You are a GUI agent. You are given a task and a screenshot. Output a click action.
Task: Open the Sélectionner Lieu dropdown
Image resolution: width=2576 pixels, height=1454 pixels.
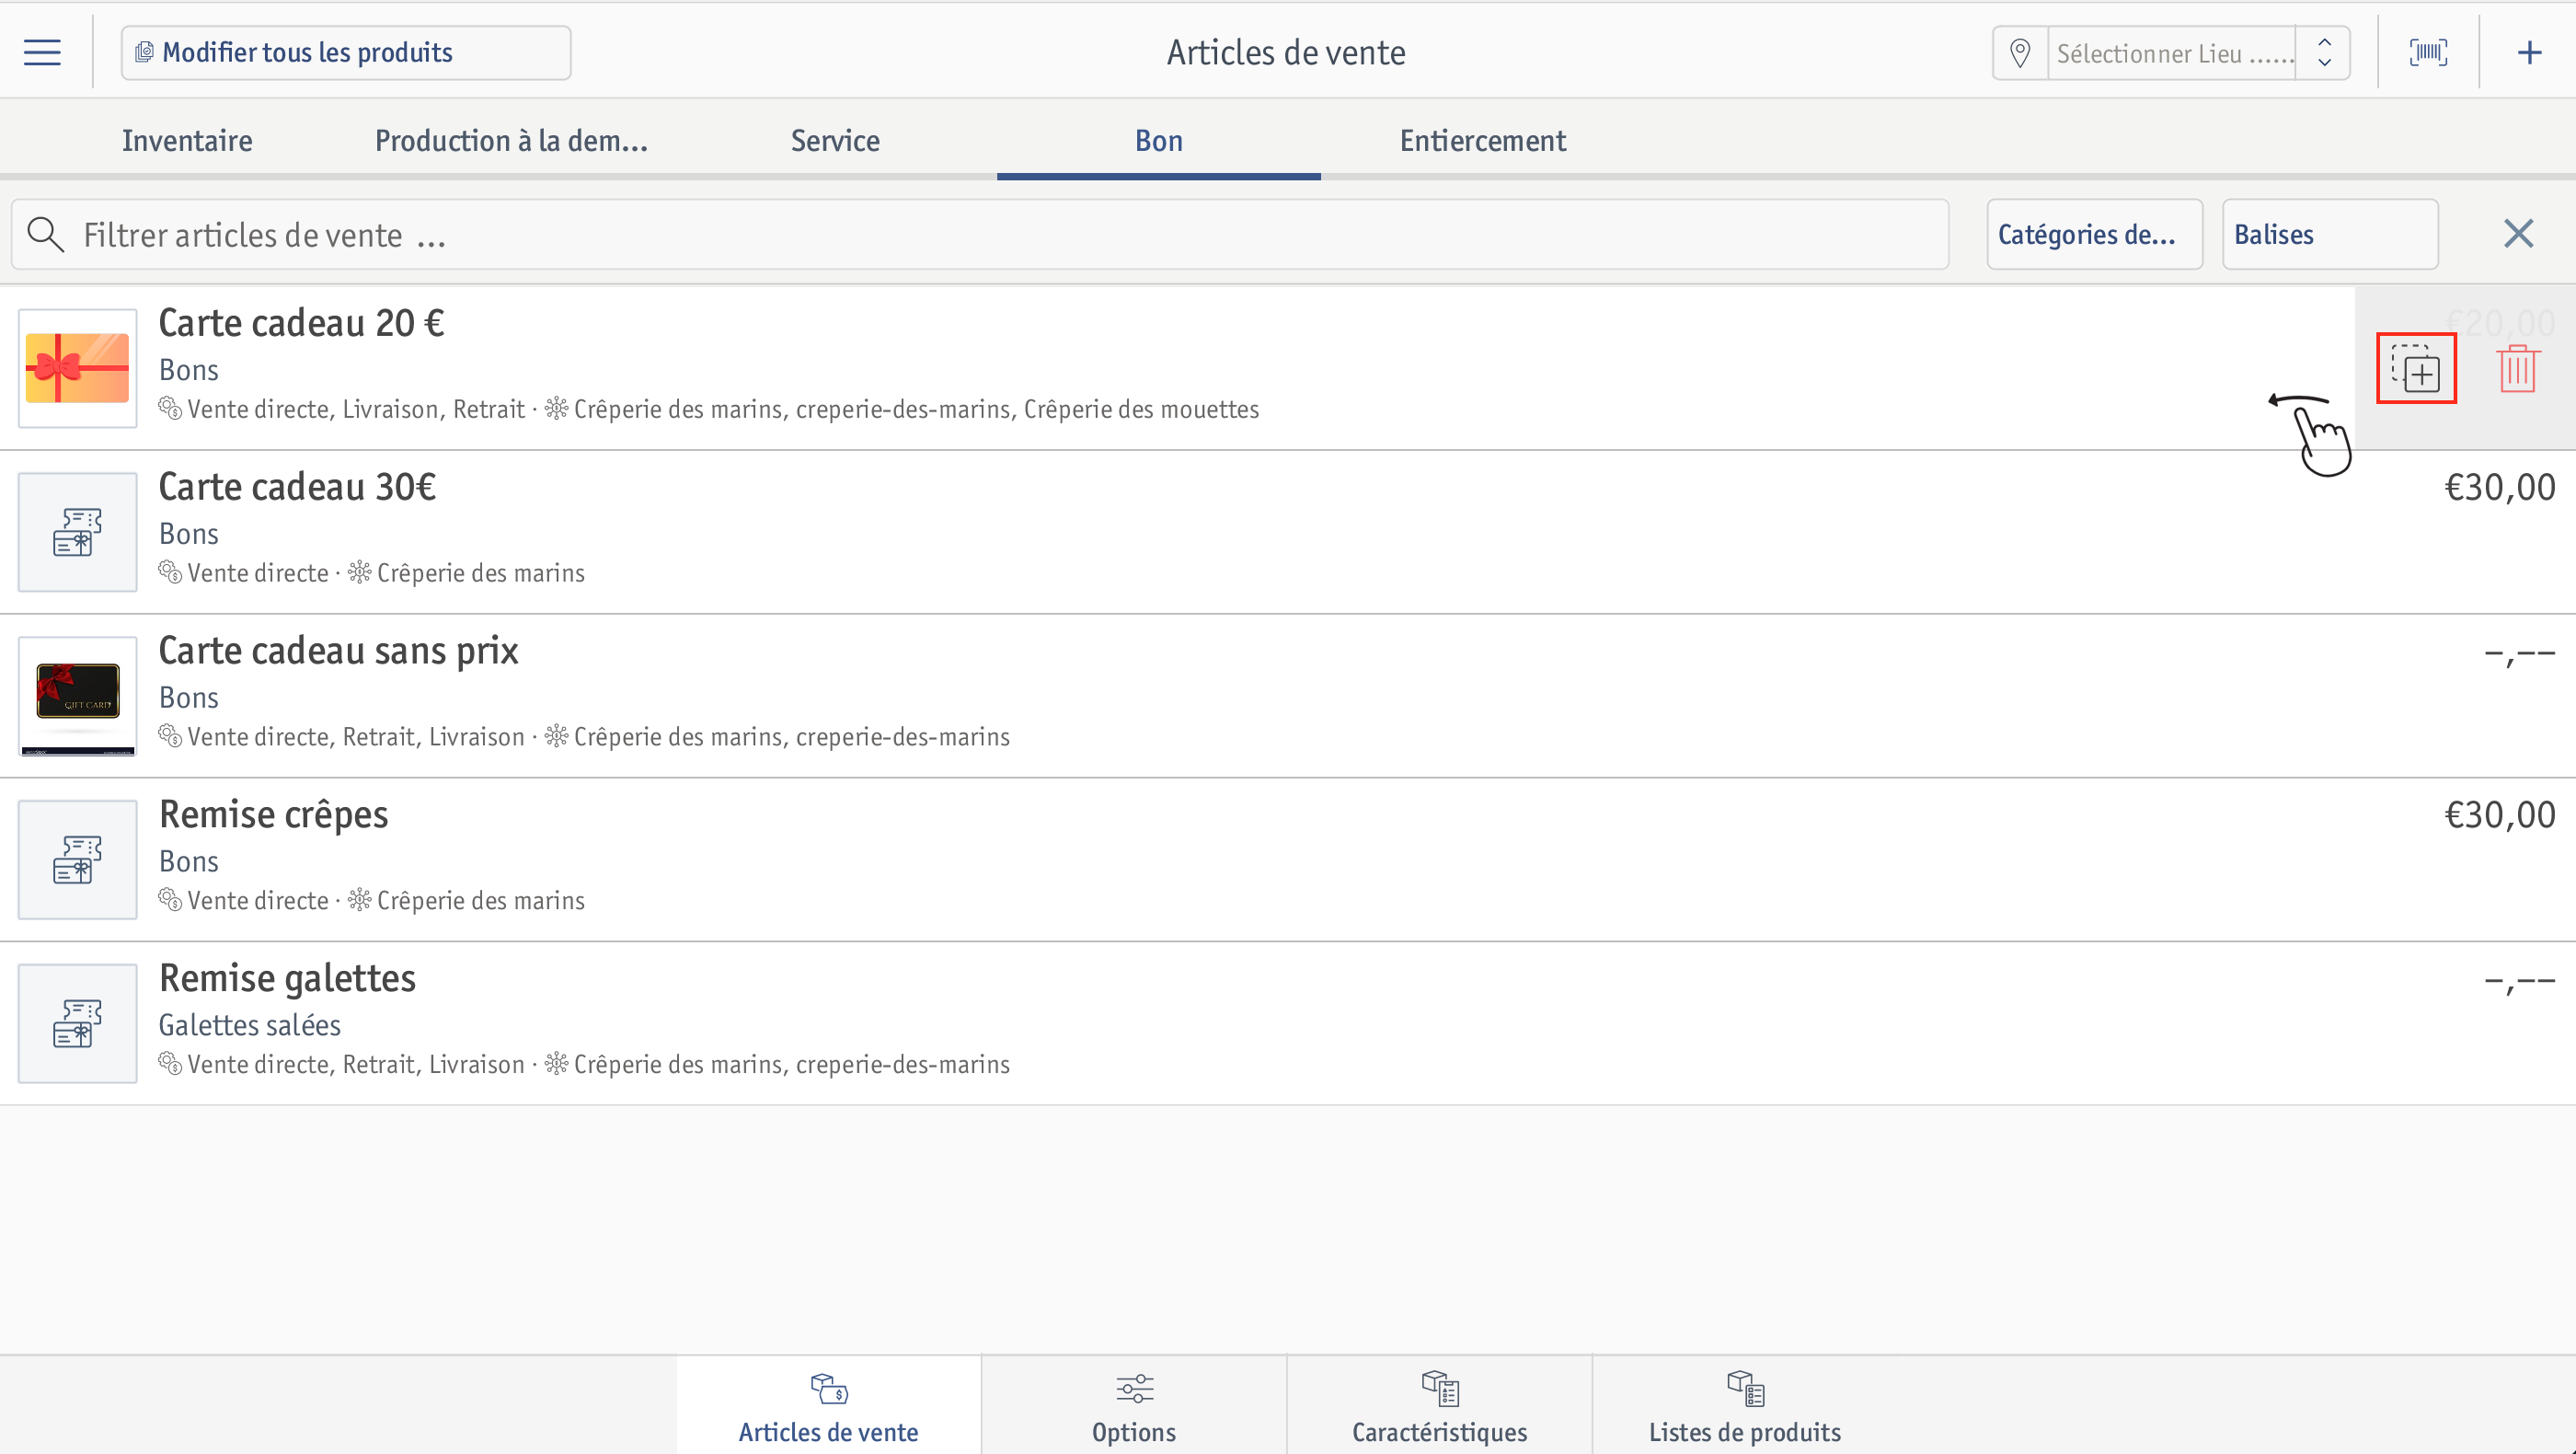point(2174,53)
